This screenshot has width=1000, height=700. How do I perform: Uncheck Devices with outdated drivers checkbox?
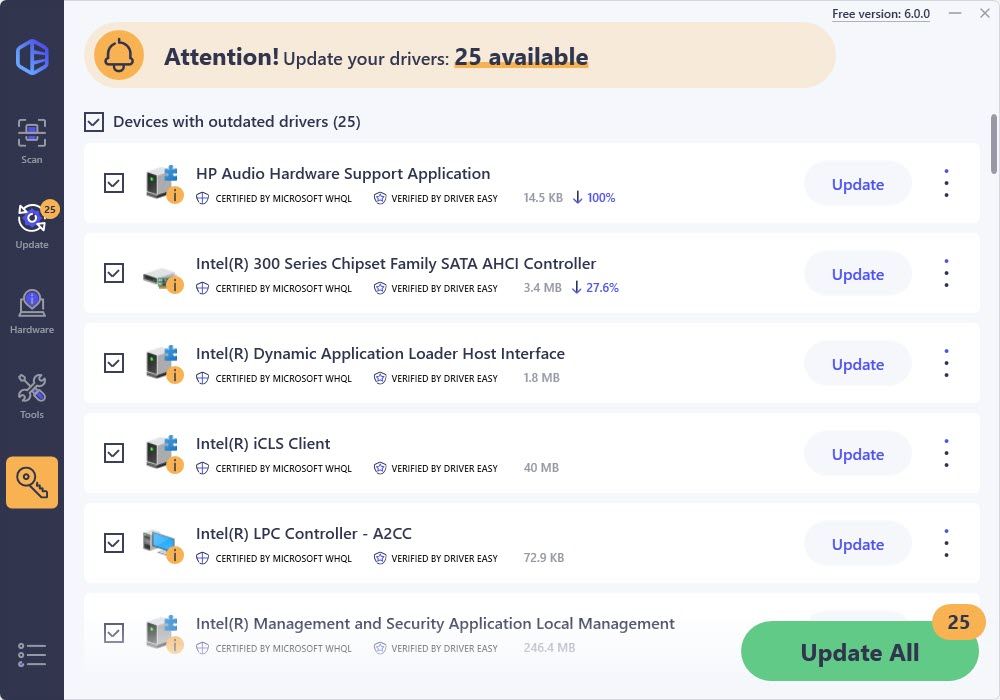[94, 122]
